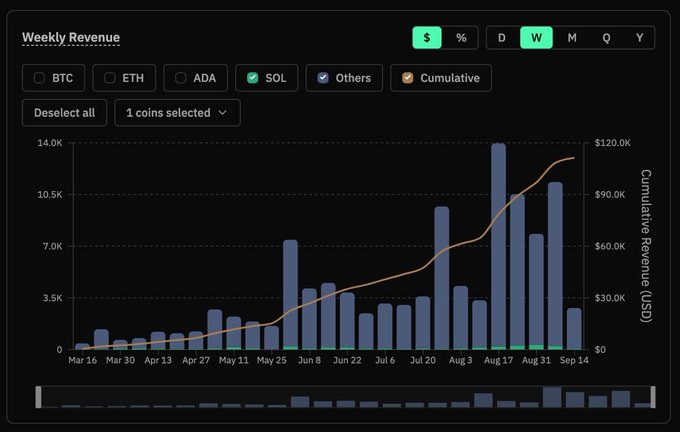680x432 pixels.
Task: Select weekly (W) interval
Action: tap(536, 38)
